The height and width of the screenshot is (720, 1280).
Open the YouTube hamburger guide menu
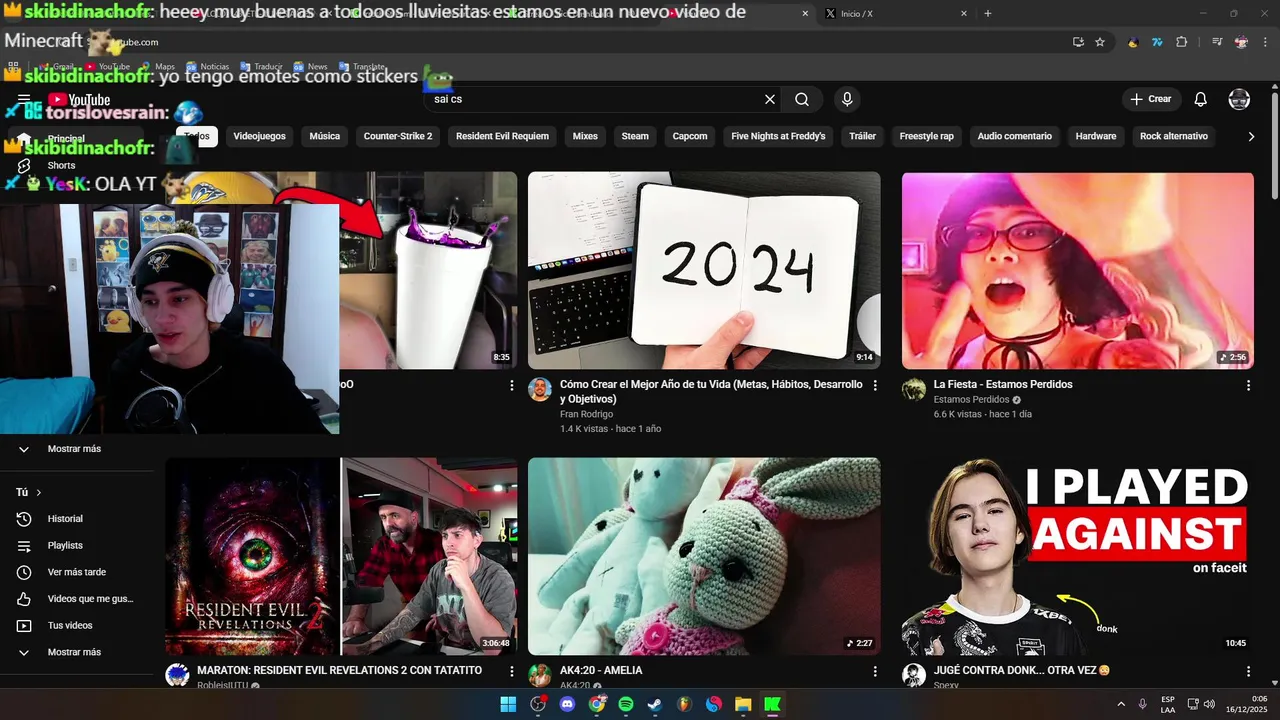(x=24, y=99)
